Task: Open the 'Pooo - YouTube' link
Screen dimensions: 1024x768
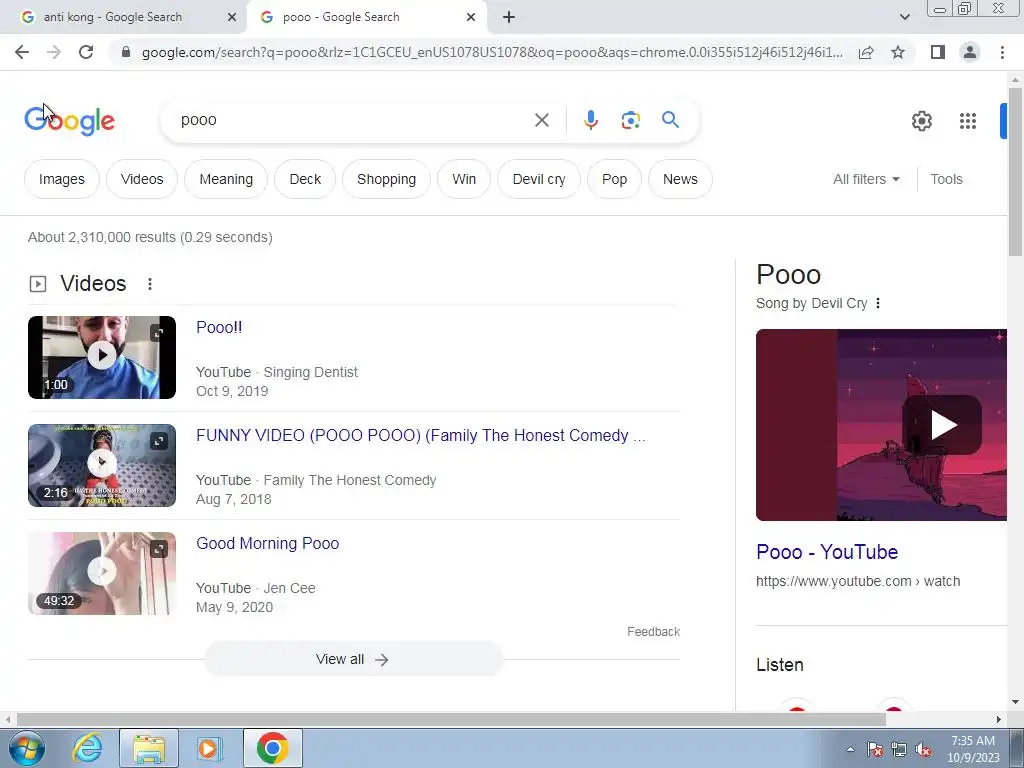Action: [827, 552]
